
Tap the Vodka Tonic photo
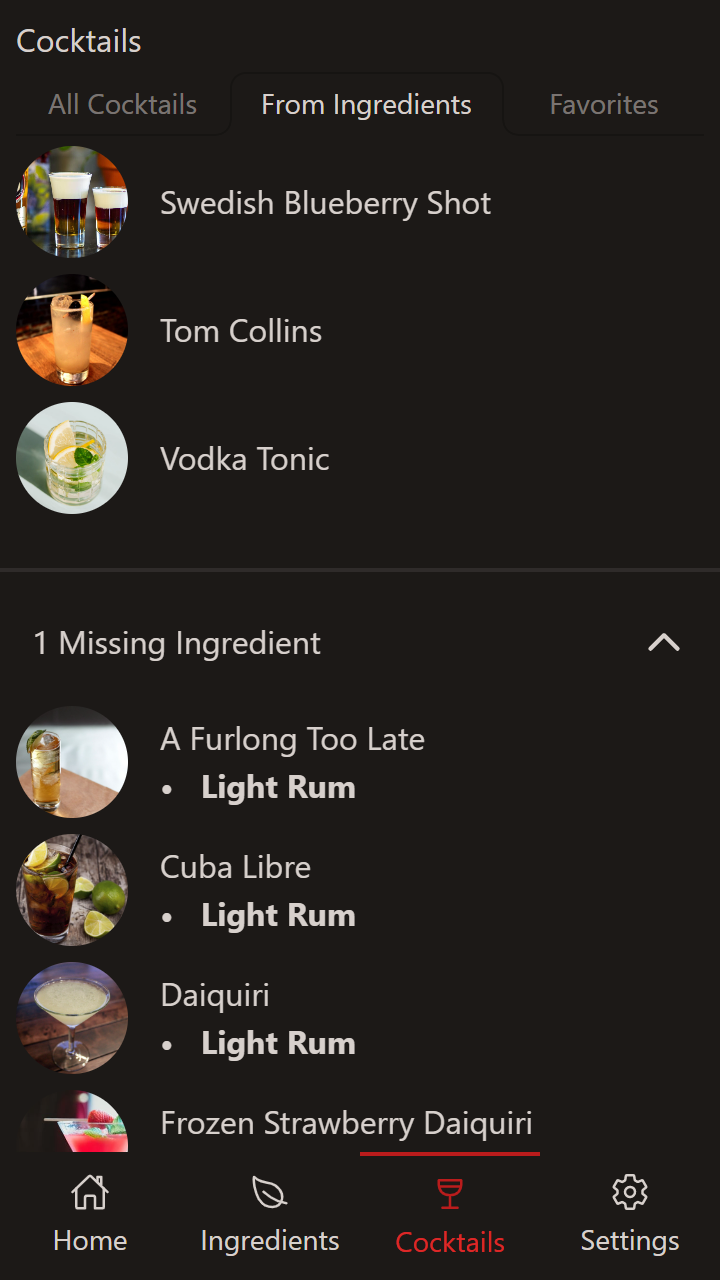pyautogui.click(x=72, y=458)
